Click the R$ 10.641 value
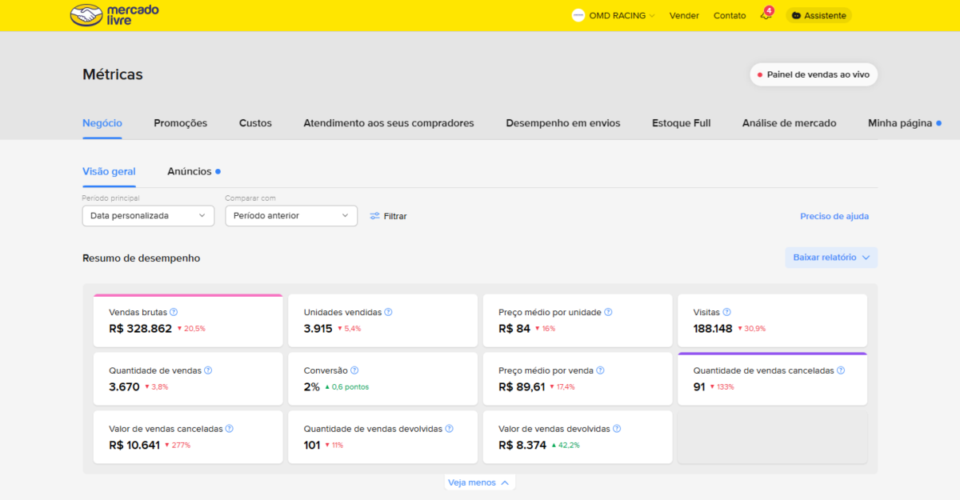Viewport: 960px width, 500px height. pyautogui.click(x=134, y=445)
